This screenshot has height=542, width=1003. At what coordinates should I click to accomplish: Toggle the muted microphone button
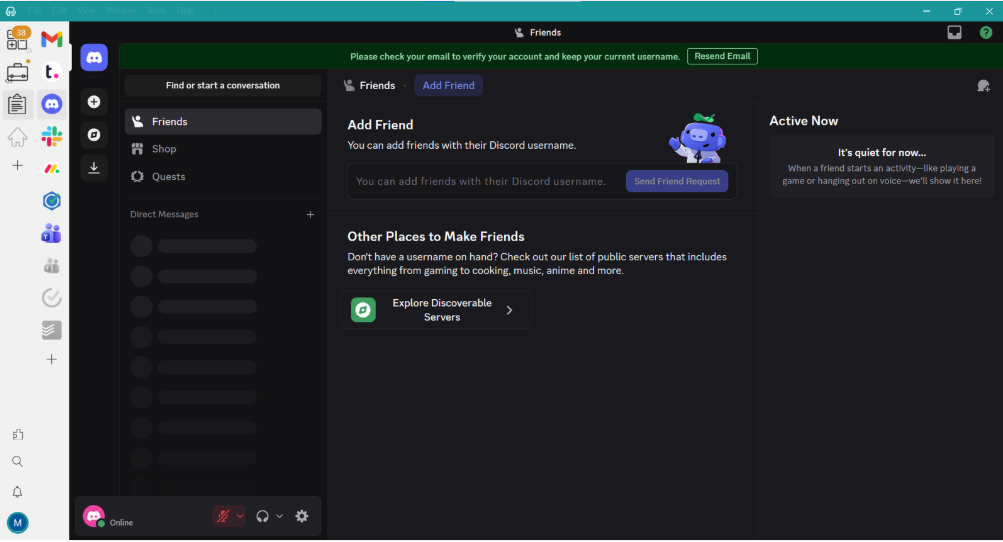point(223,516)
